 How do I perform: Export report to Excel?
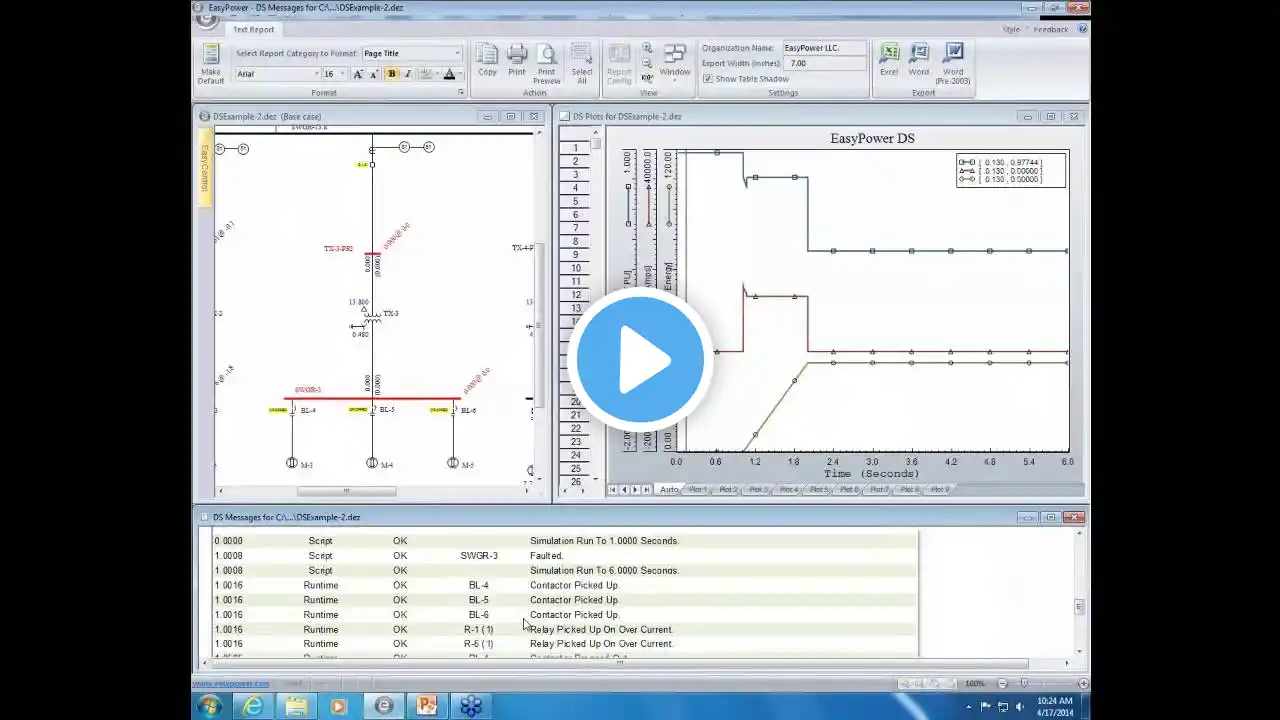coord(888,60)
